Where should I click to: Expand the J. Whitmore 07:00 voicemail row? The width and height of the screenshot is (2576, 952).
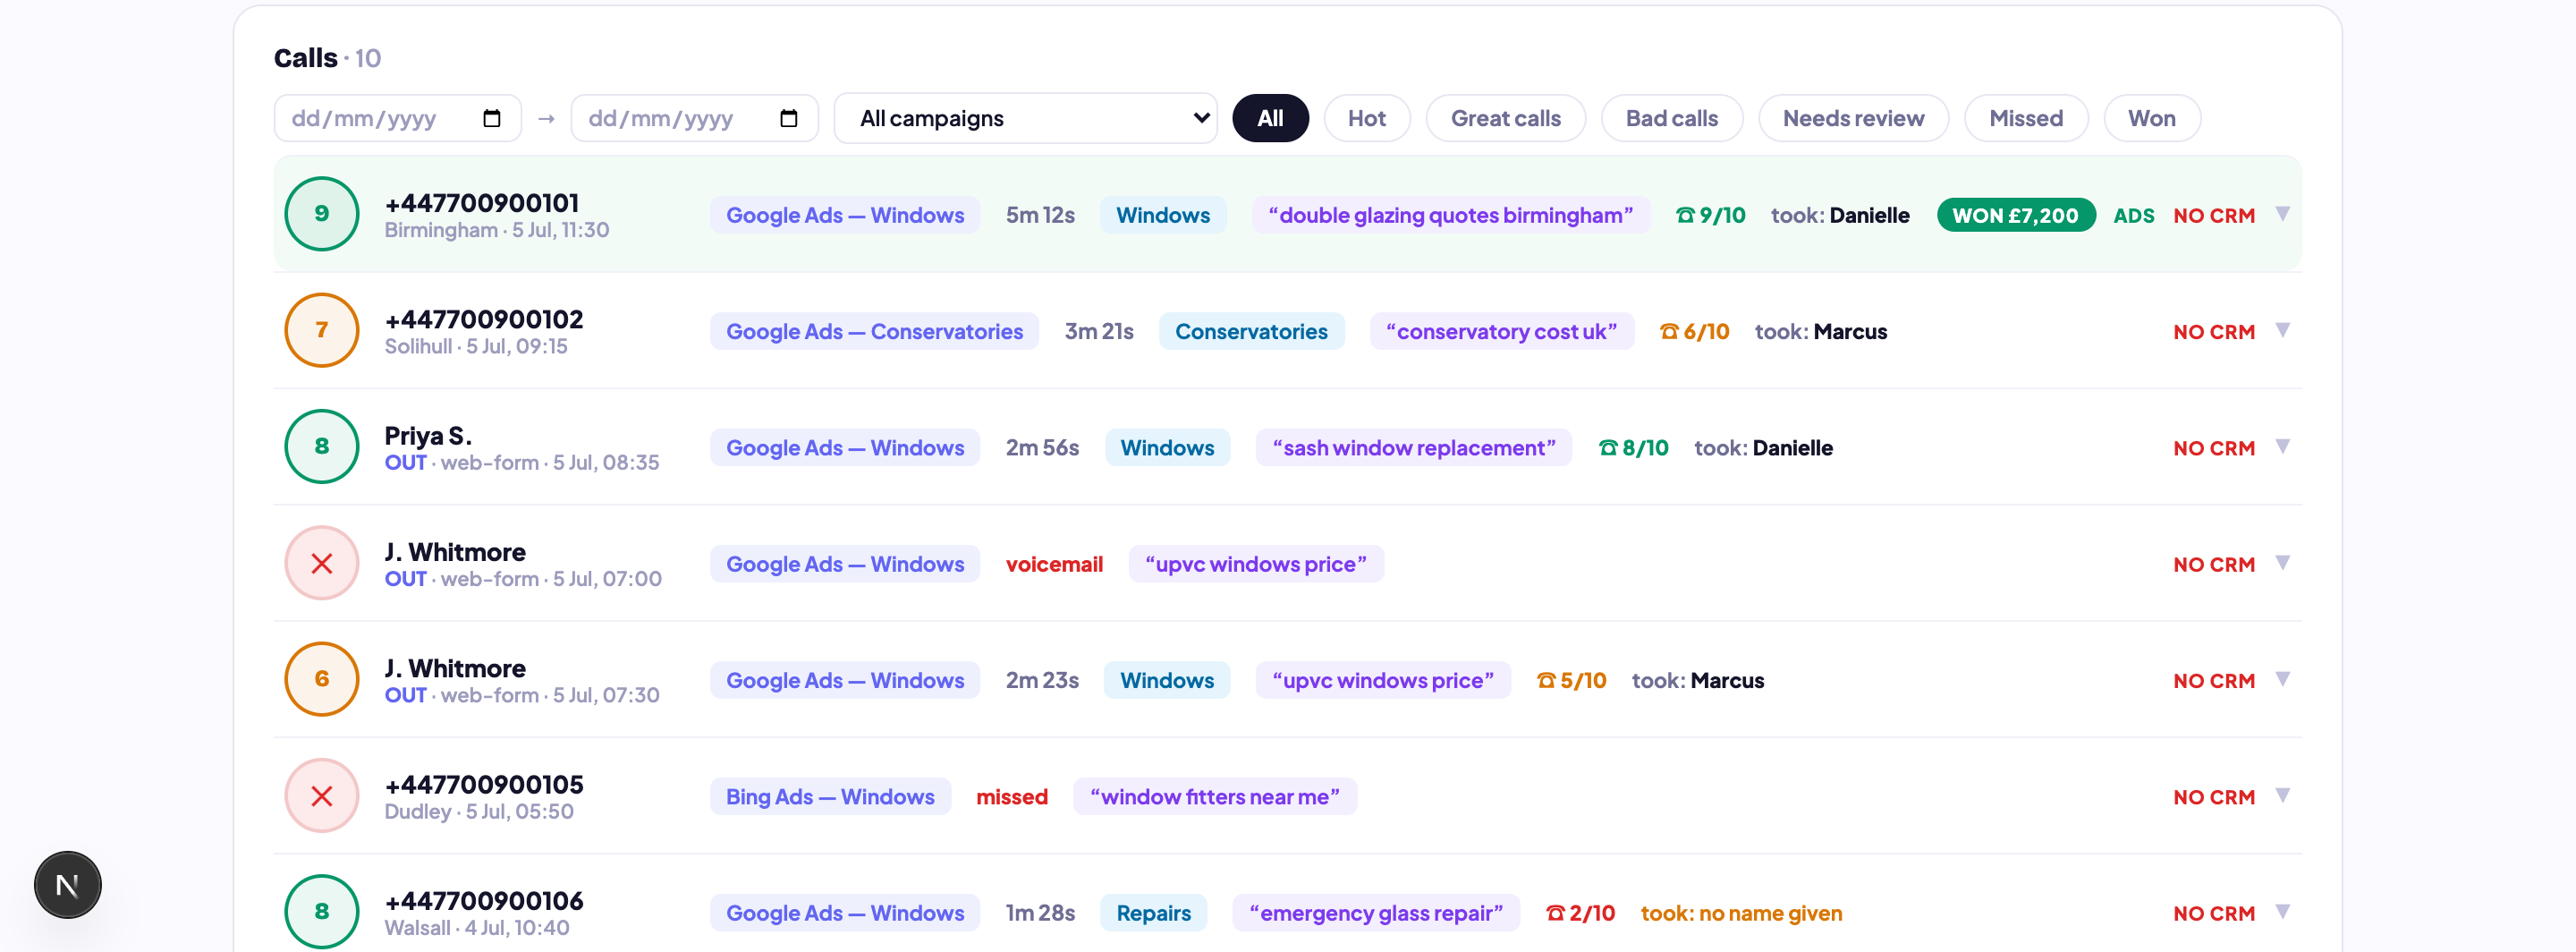(2283, 563)
